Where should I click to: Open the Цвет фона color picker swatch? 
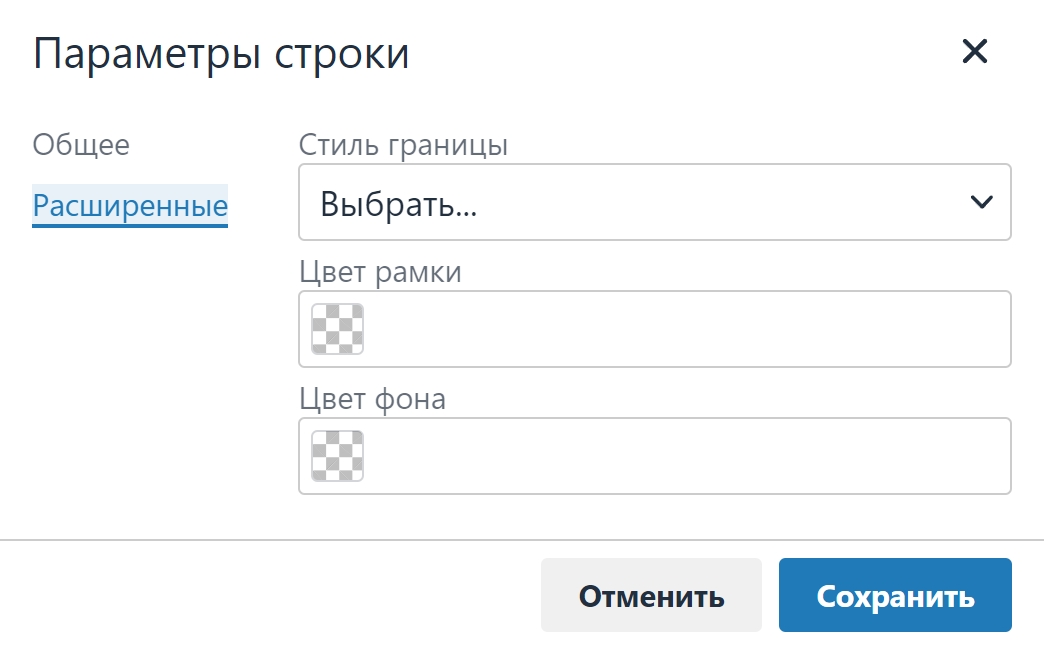point(338,456)
